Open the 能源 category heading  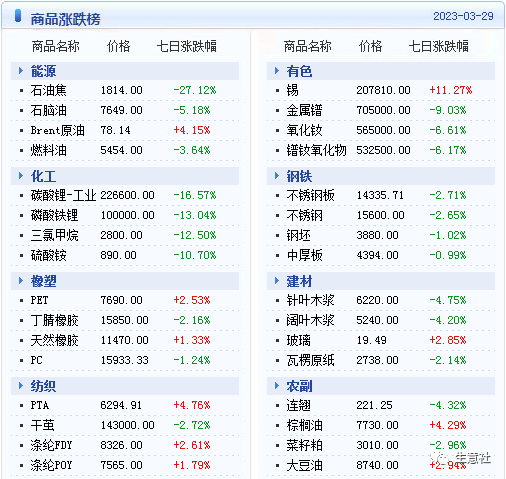43,71
